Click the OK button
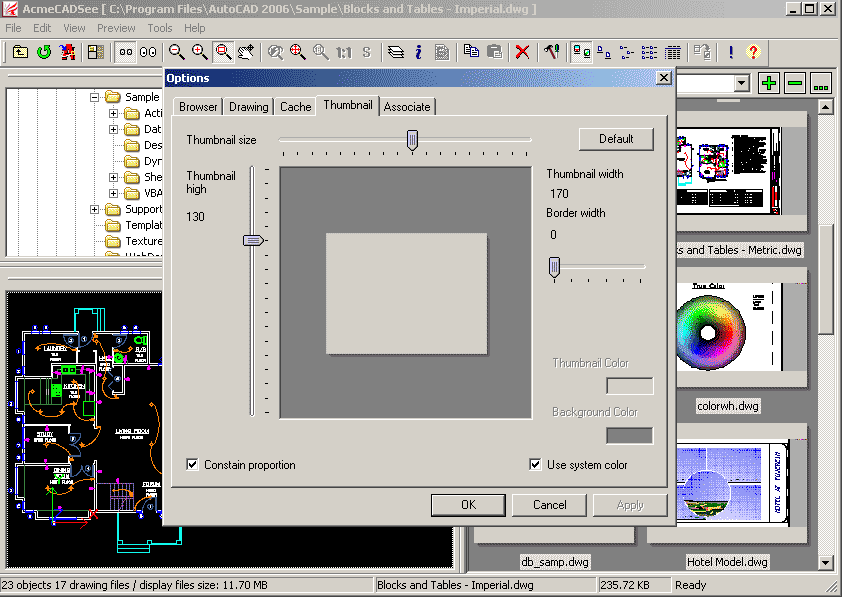This screenshot has height=597, width=842. click(468, 505)
